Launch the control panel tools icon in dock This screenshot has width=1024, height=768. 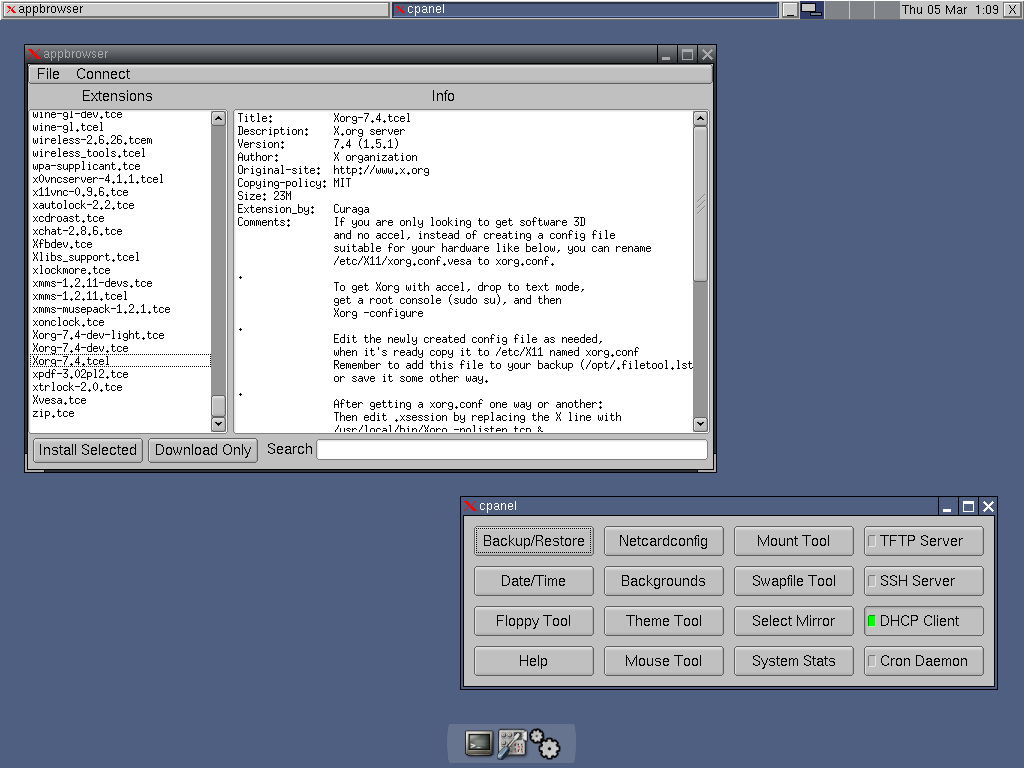(512, 744)
